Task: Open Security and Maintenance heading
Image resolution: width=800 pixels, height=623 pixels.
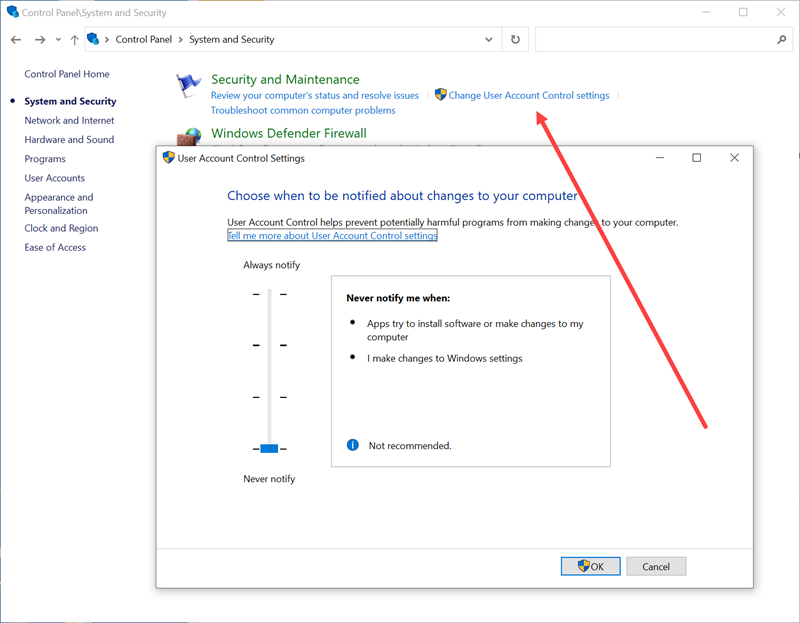Action: point(285,79)
